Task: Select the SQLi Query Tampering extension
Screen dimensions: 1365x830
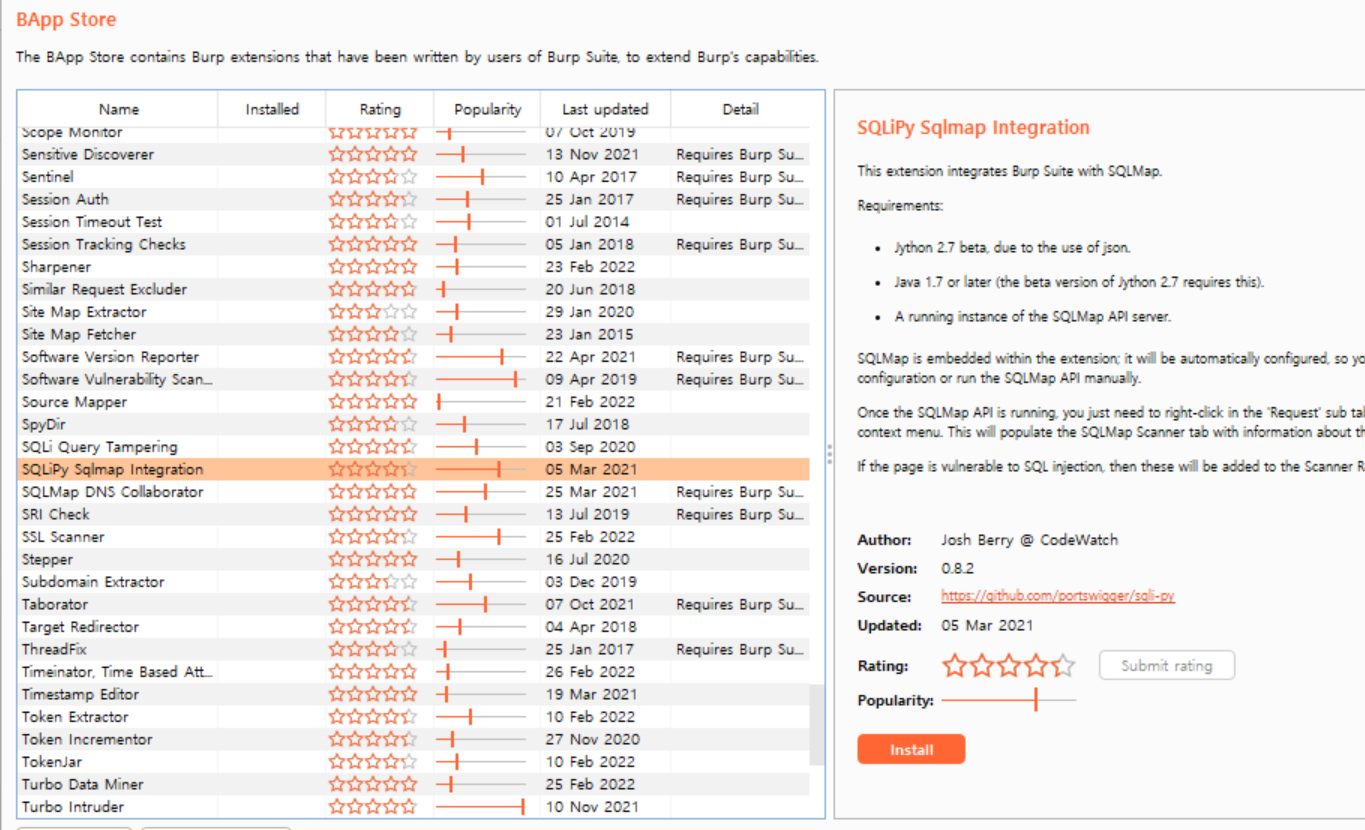Action: (414, 446)
